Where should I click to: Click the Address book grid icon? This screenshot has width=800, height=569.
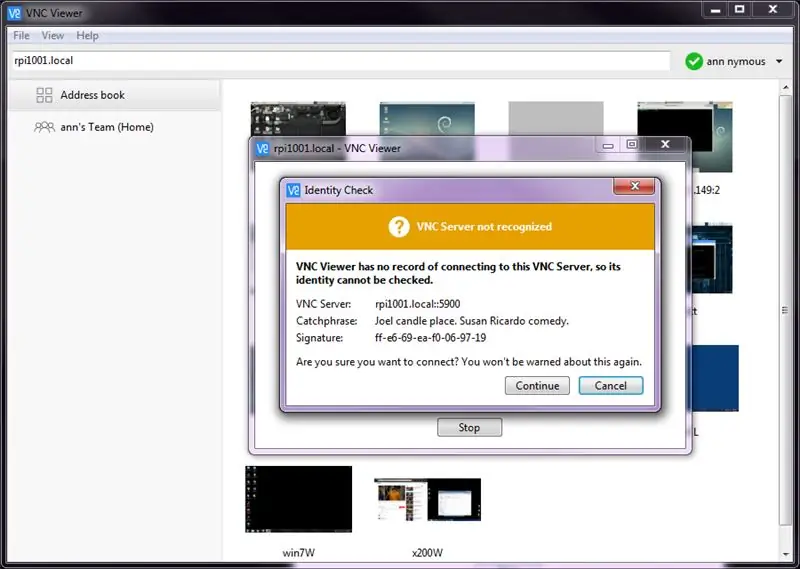(x=44, y=95)
